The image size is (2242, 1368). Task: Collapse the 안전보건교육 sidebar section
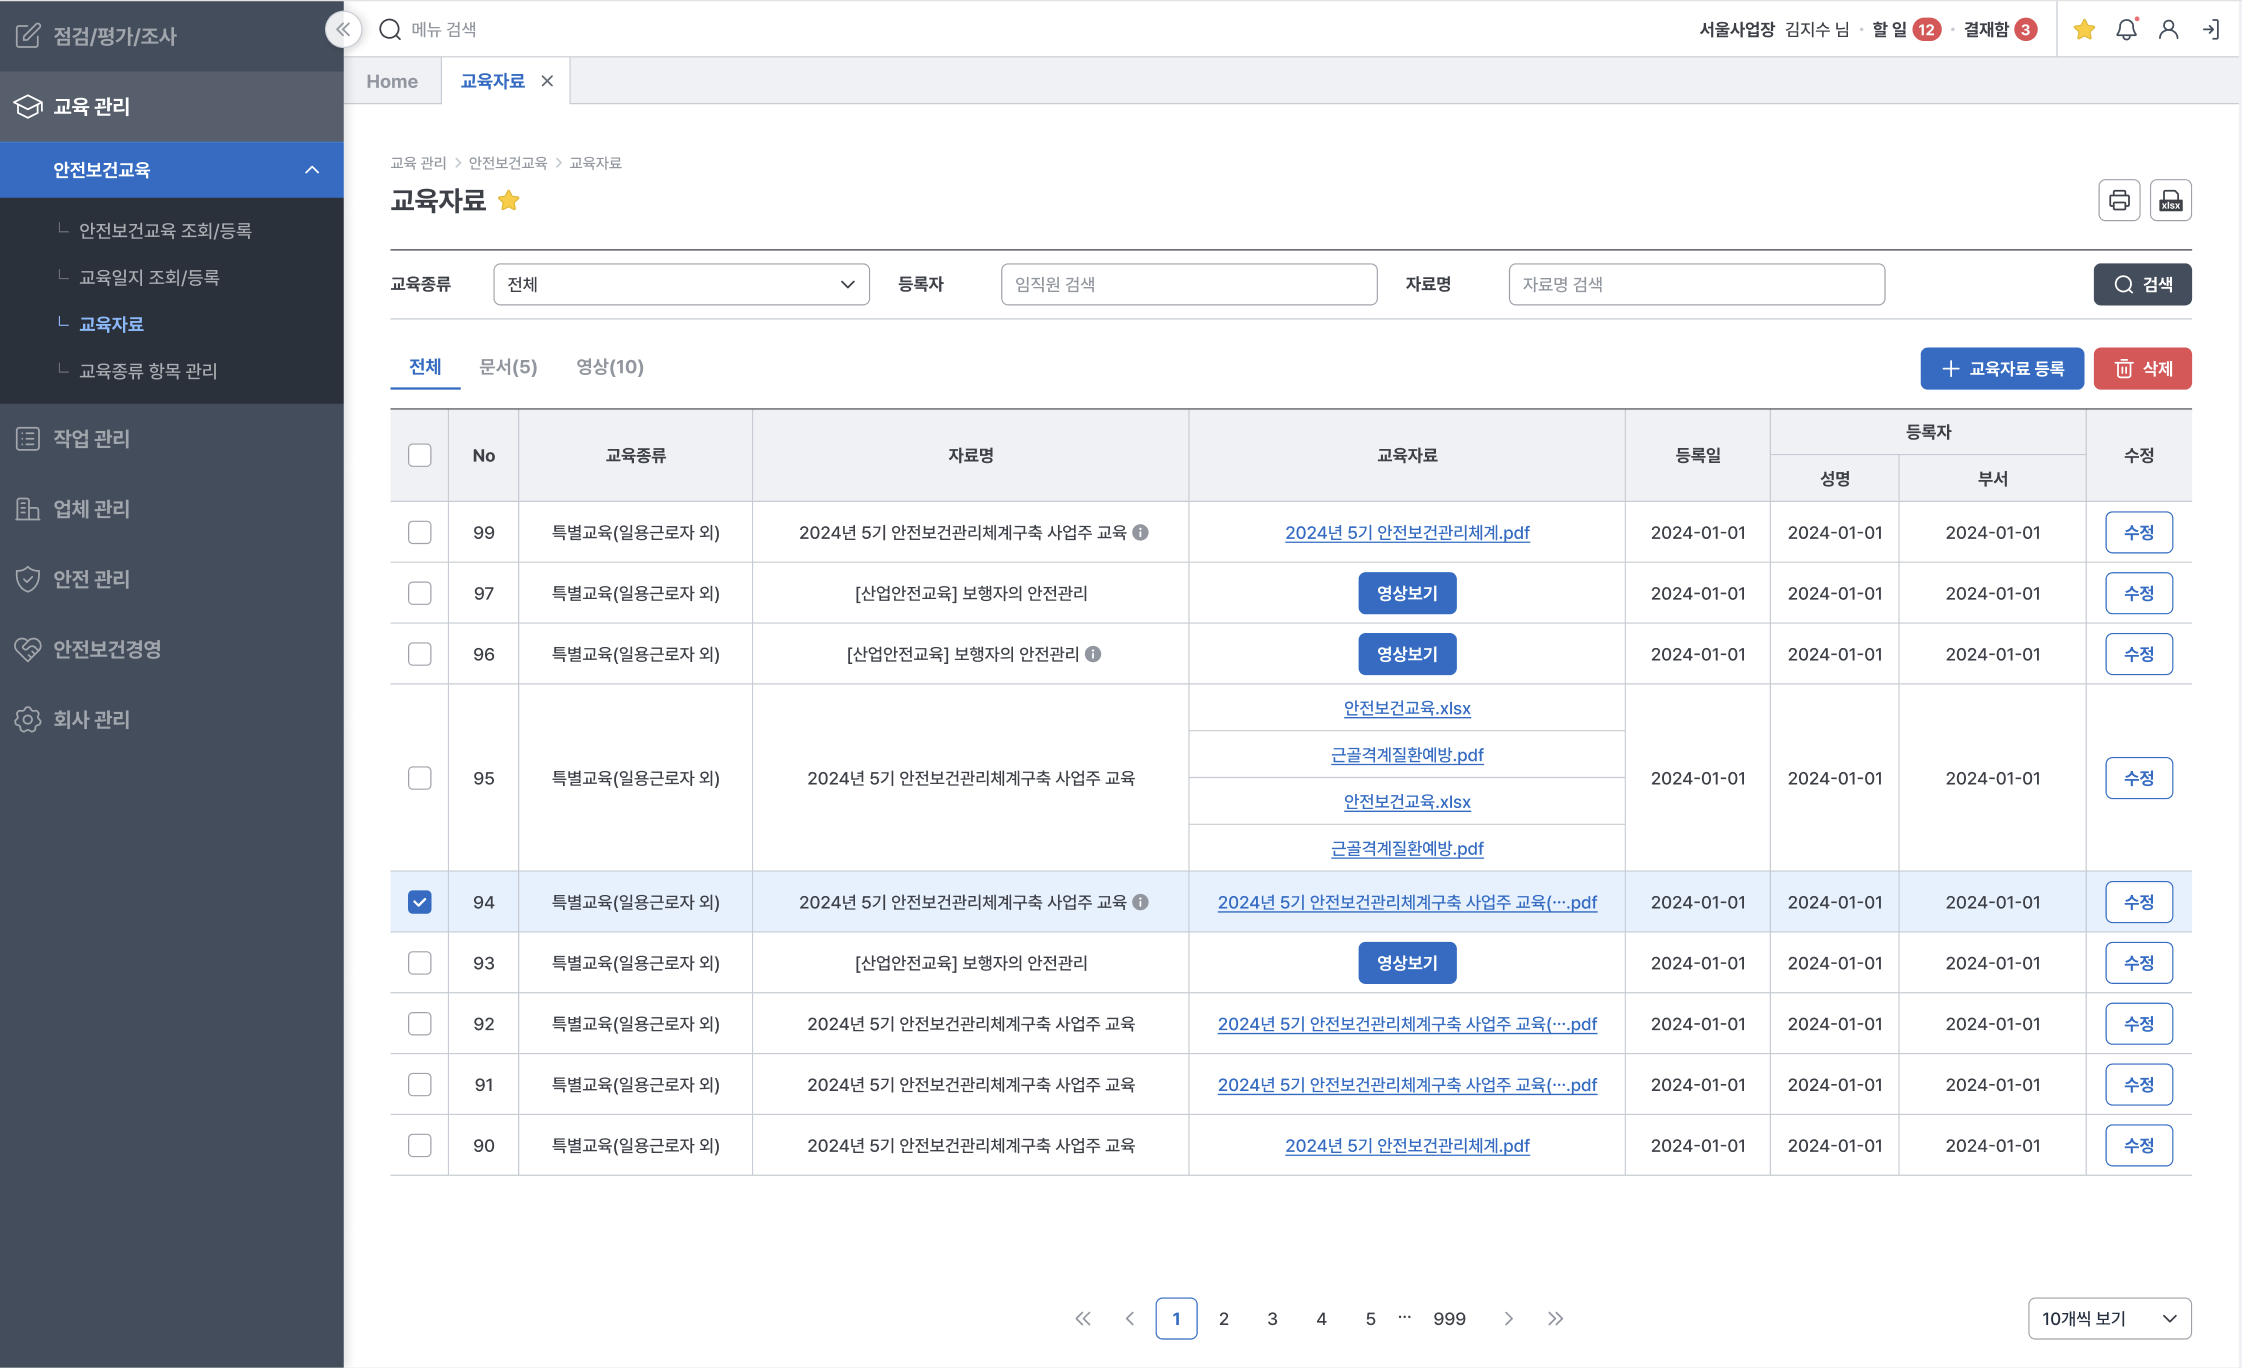coord(312,170)
